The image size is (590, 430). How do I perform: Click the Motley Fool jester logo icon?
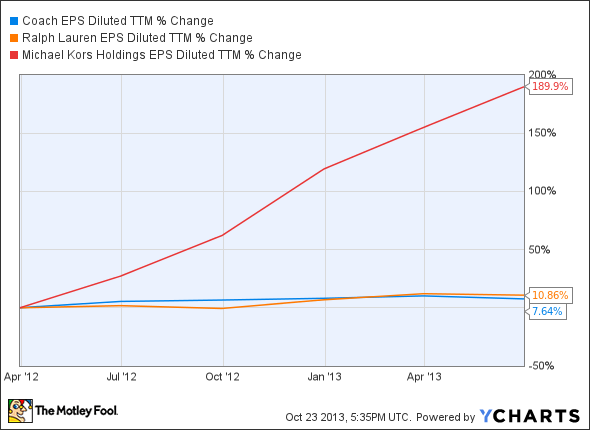pos(20,411)
